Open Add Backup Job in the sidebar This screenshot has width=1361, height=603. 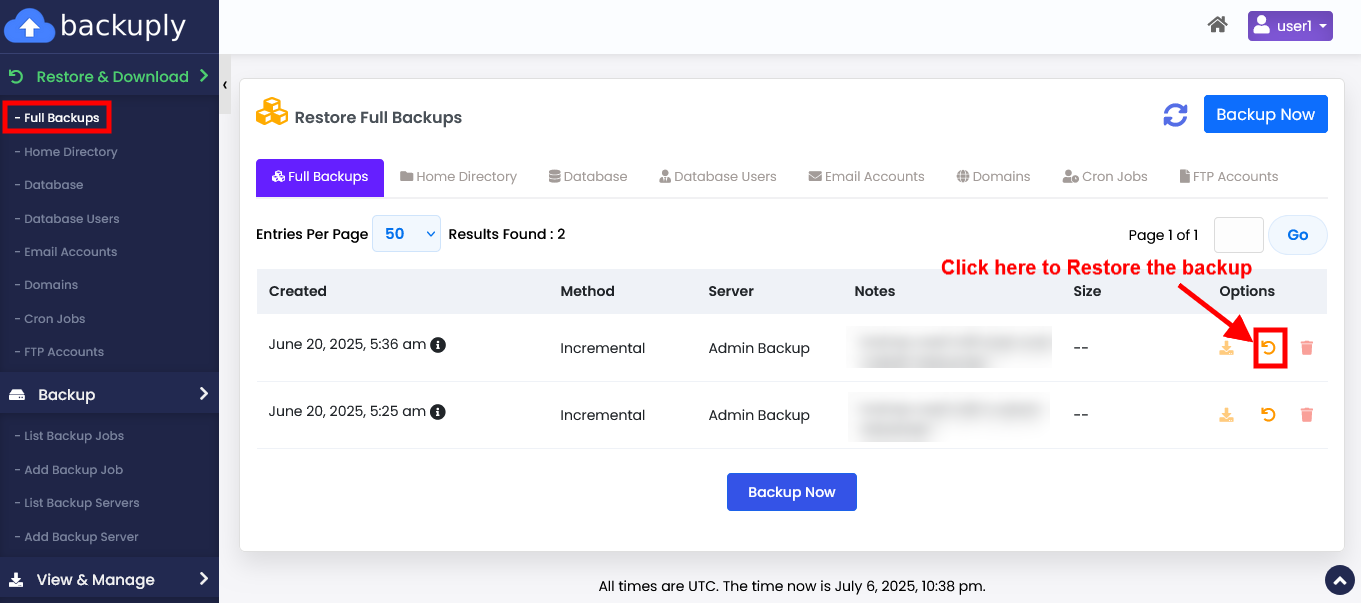[x=73, y=470]
